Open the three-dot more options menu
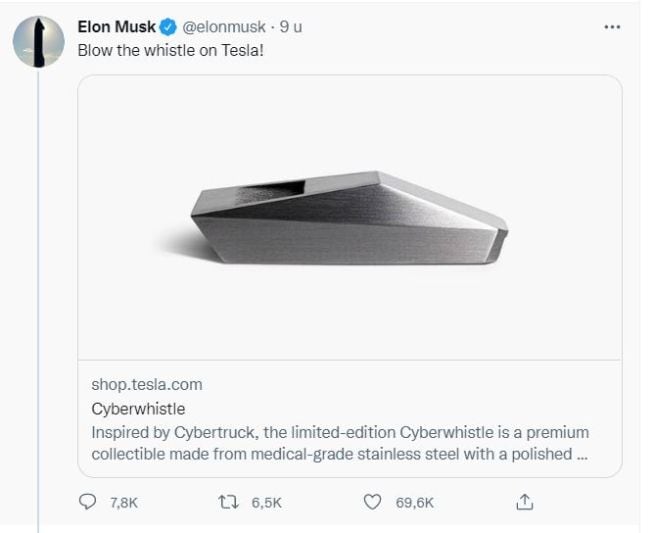This screenshot has width=654, height=533. pos(613,27)
